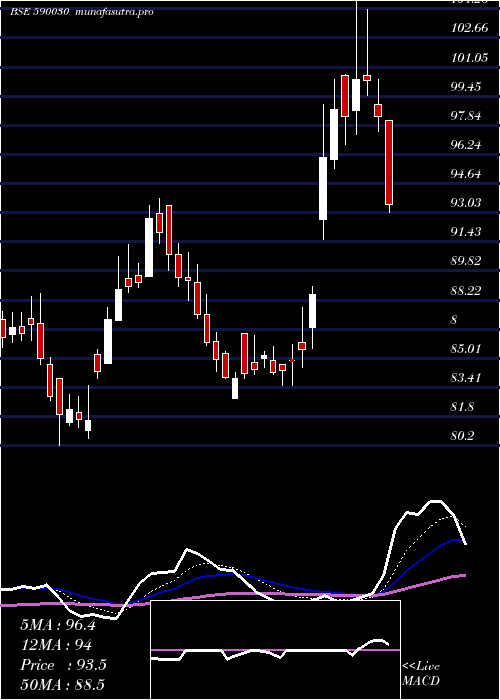The image size is (500, 700).
Task: Click inside the MACD inset chart panel
Action: point(275,650)
